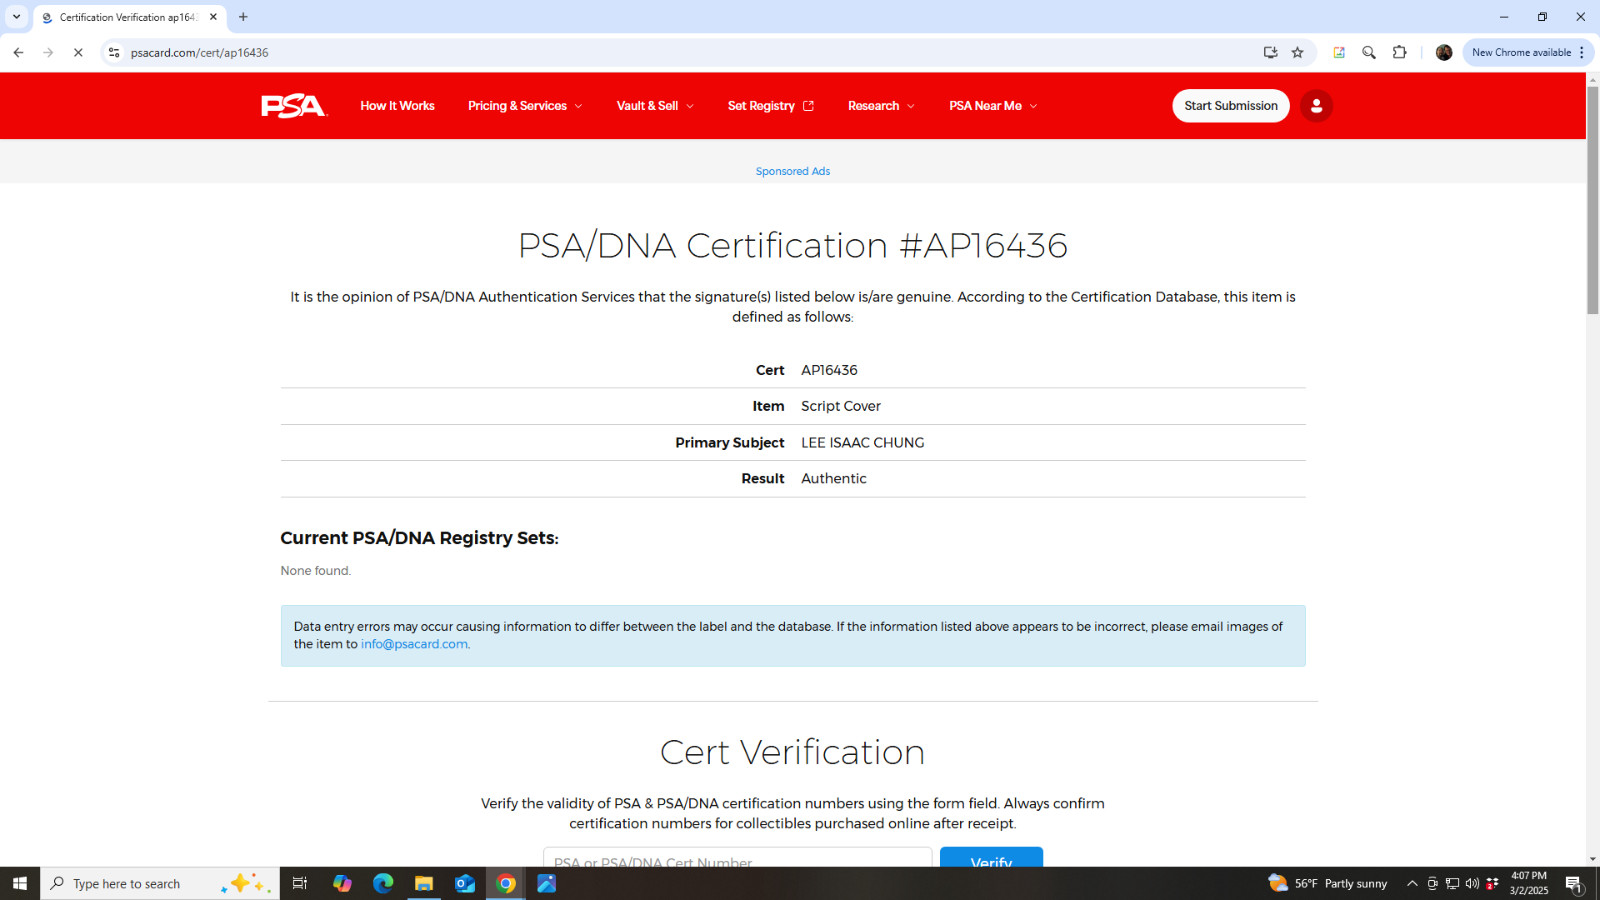Click the PSA logo in the header

294,106
